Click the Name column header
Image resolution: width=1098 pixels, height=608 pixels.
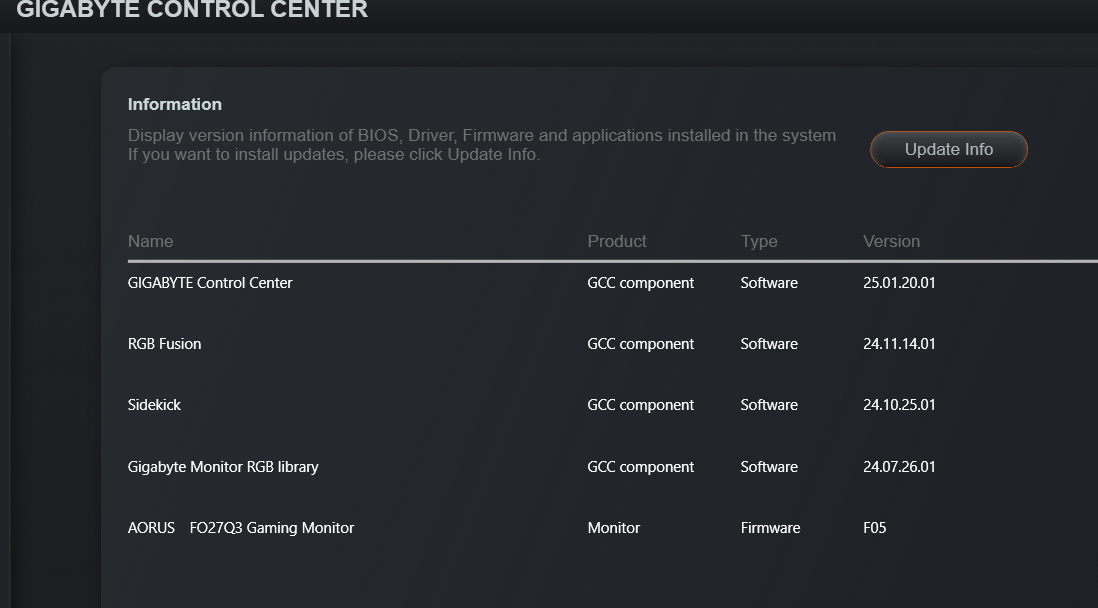[x=150, y=241]
